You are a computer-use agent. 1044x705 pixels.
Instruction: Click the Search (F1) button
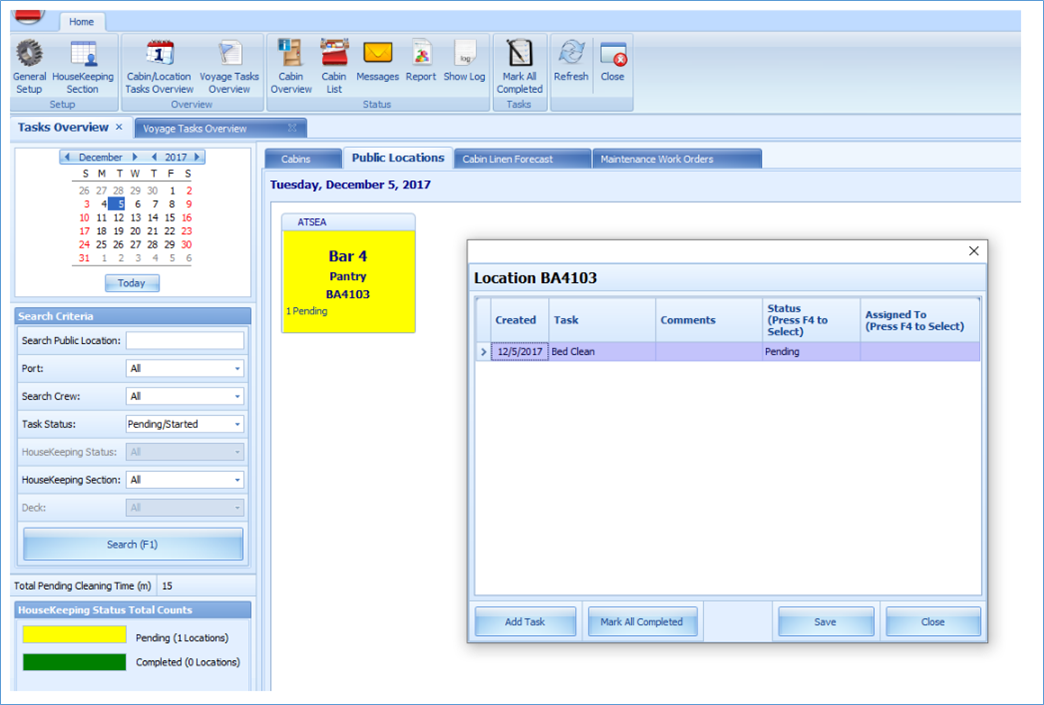132,543
